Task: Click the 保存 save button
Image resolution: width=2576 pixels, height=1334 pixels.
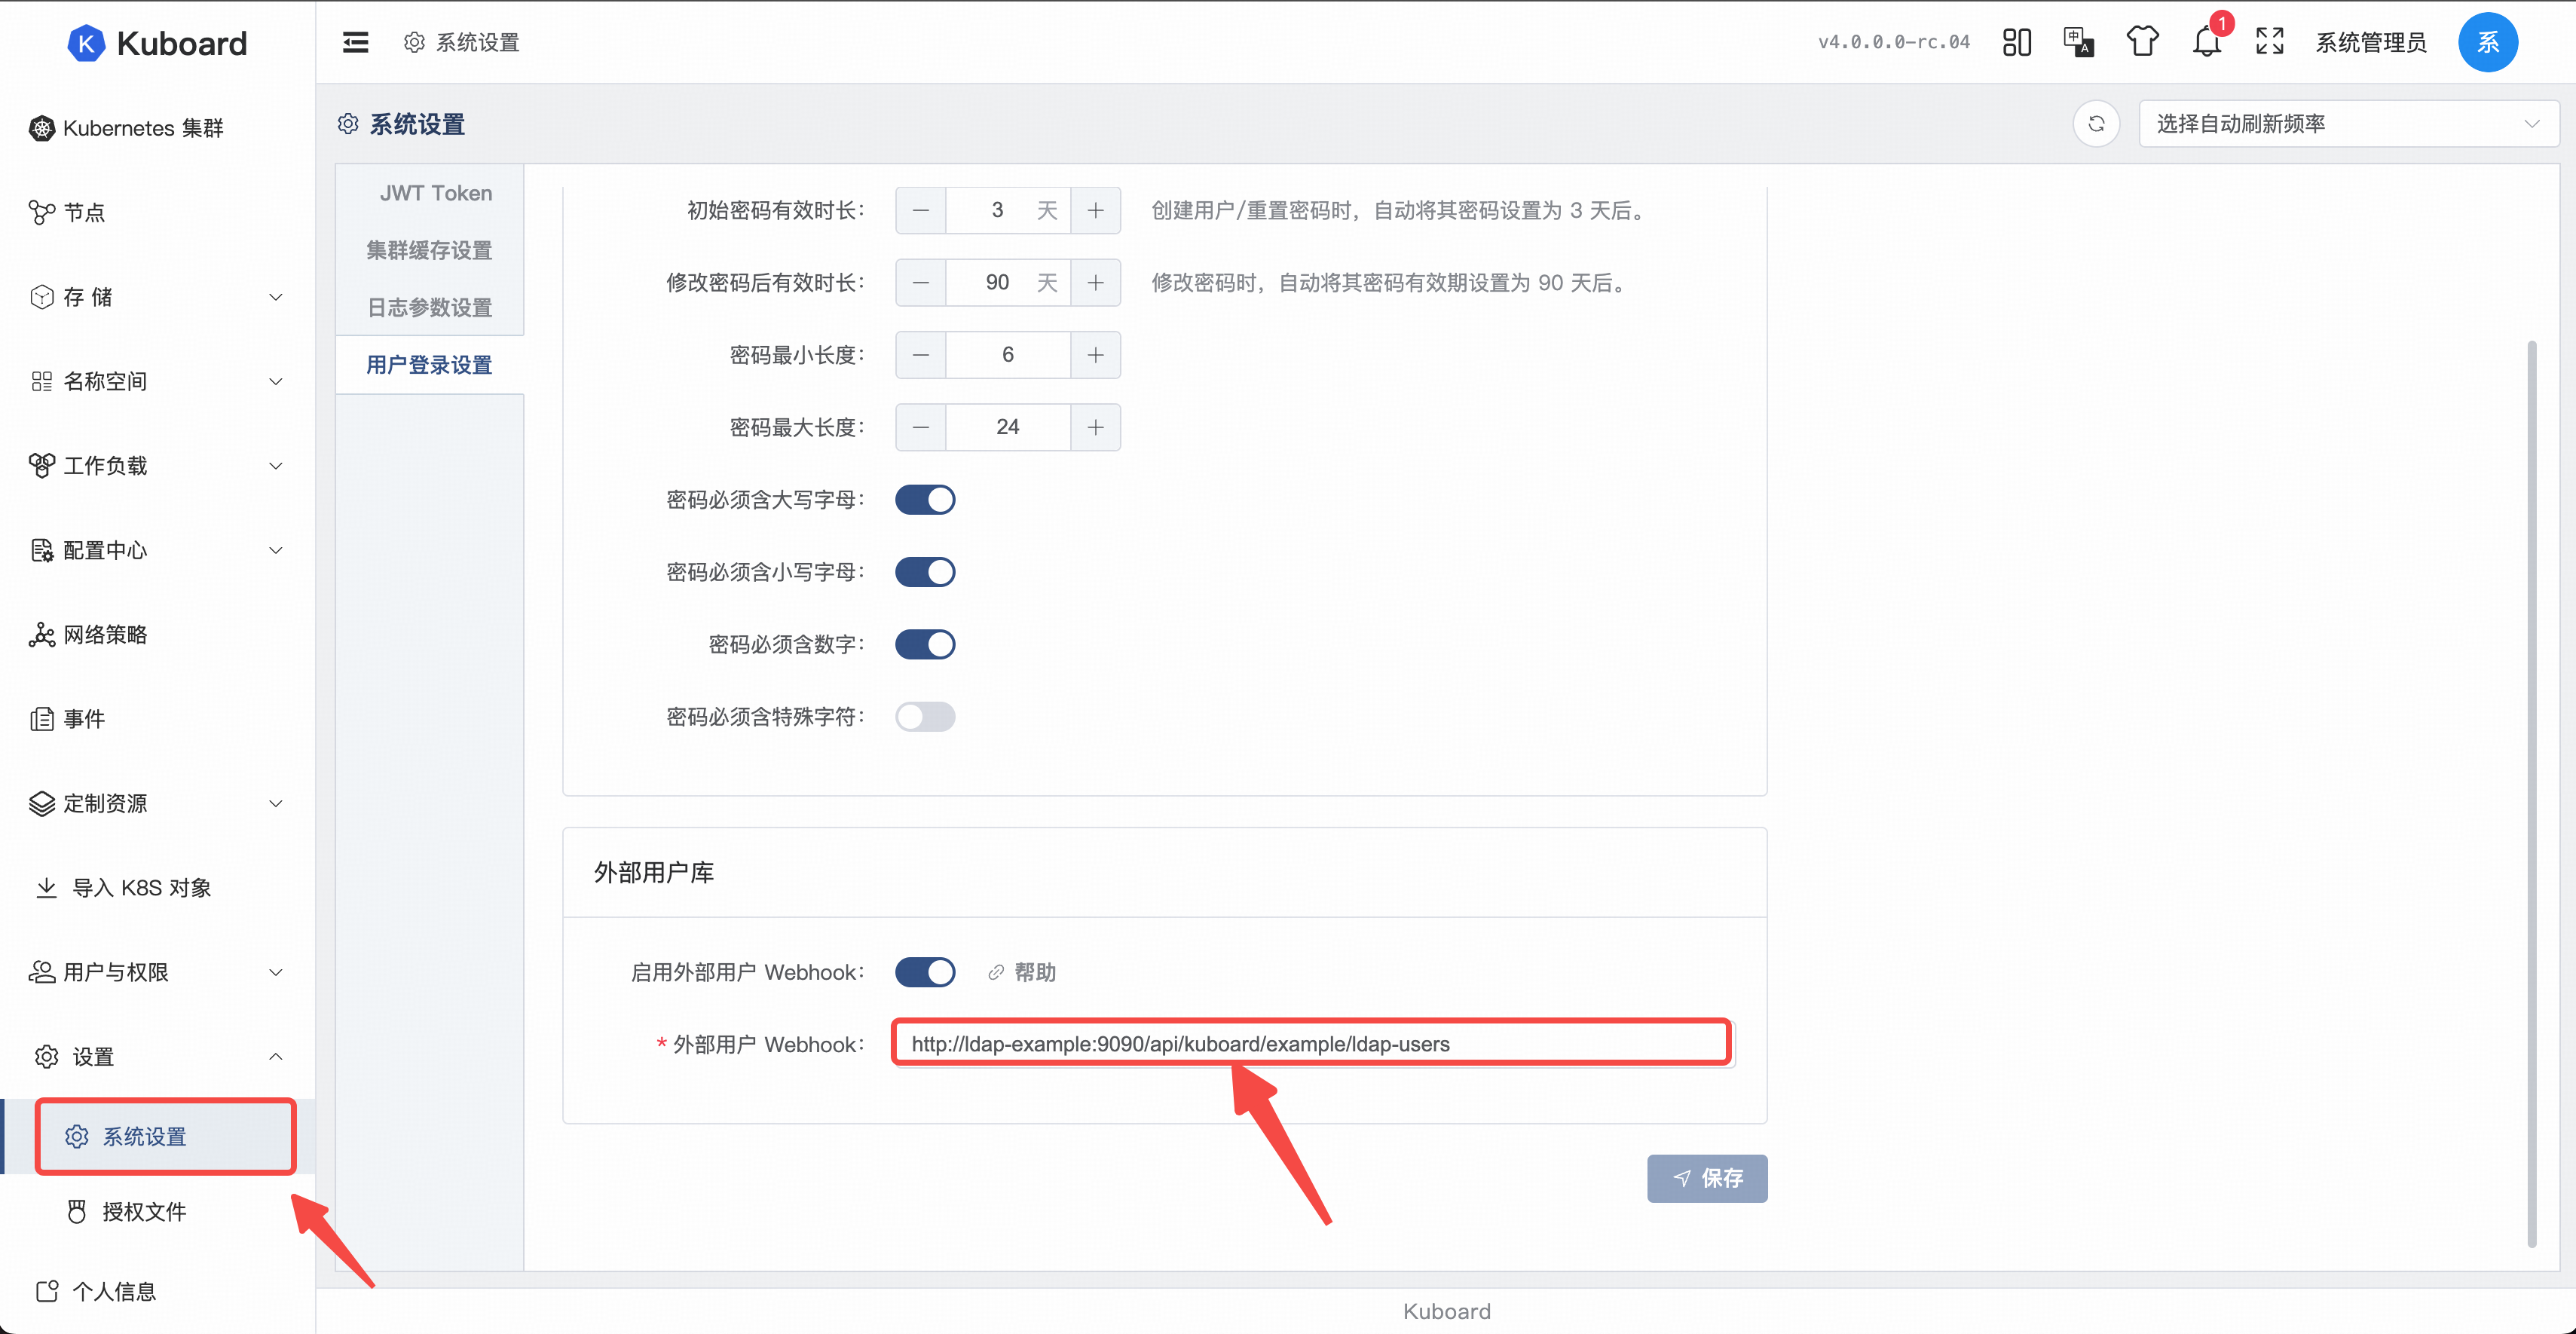Action: pos(1706,1178)
